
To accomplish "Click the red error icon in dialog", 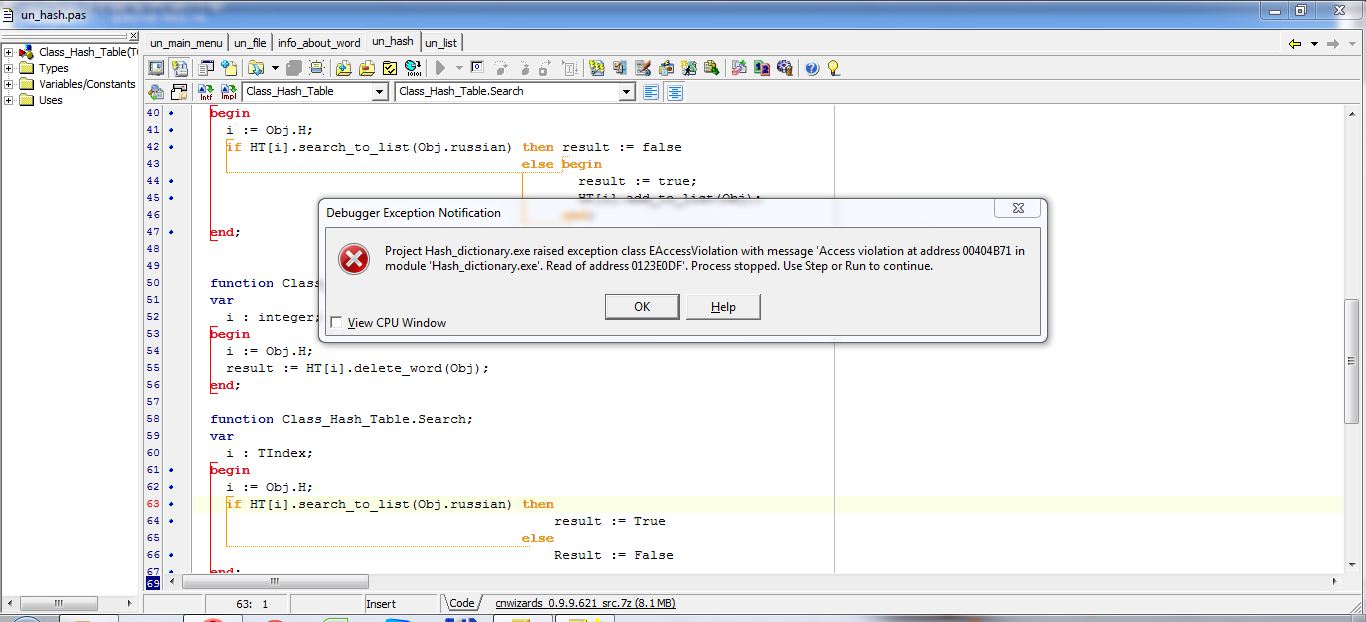I will click(353, 259).
